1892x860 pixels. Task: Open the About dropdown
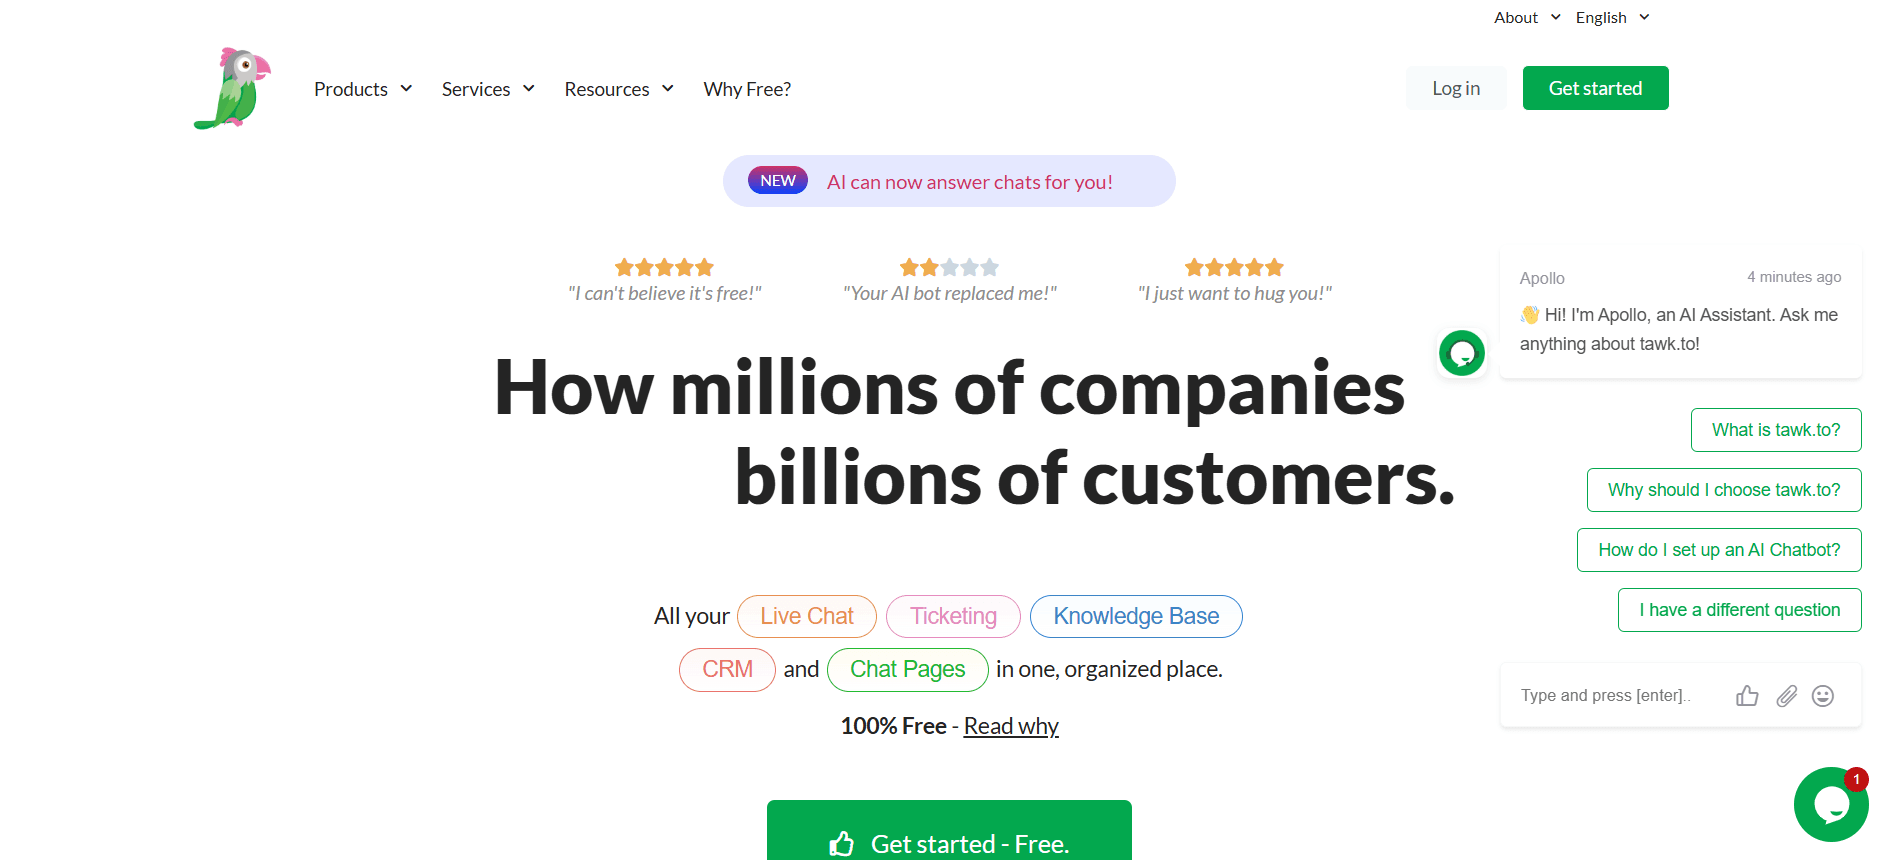(x=1526, y=18)
